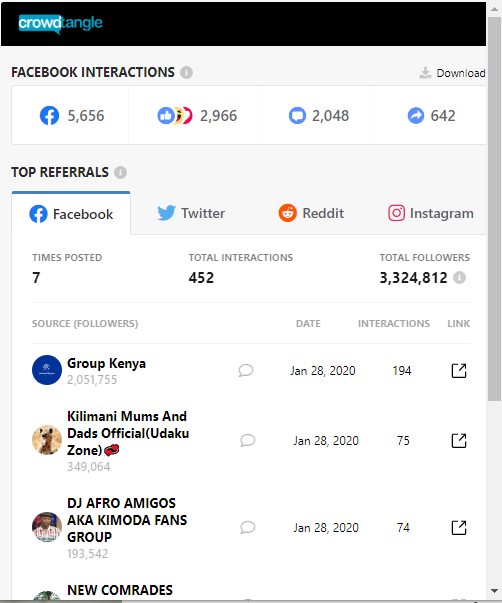Click the Group Kenya avatar thumbnail
The width and height of the screenshot is (502, 603).
[x=47, y=370]
